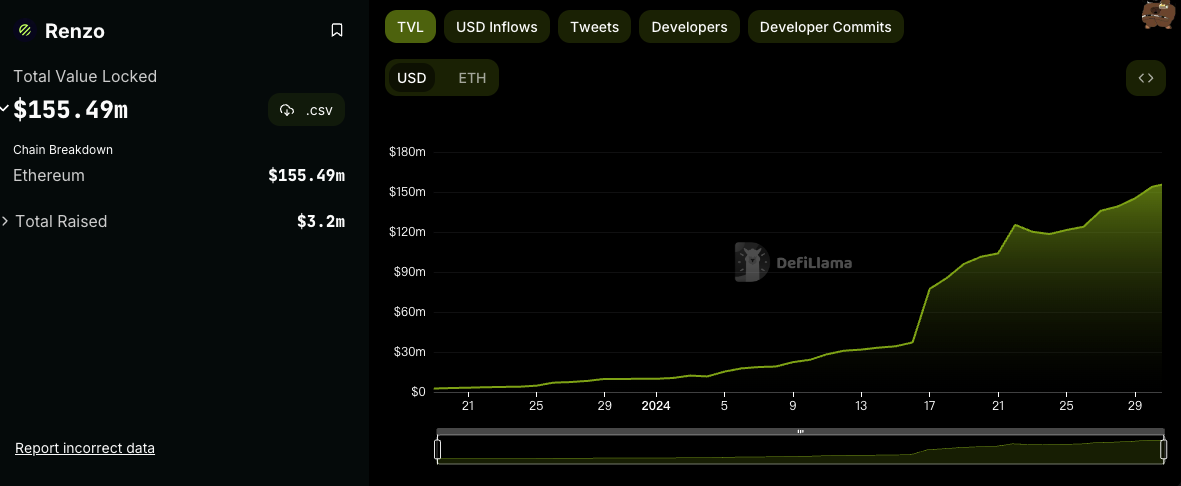Expand the Total Value Locked chain breakdown
Viewport: 1181px width, 486px height.
(6, 107)
